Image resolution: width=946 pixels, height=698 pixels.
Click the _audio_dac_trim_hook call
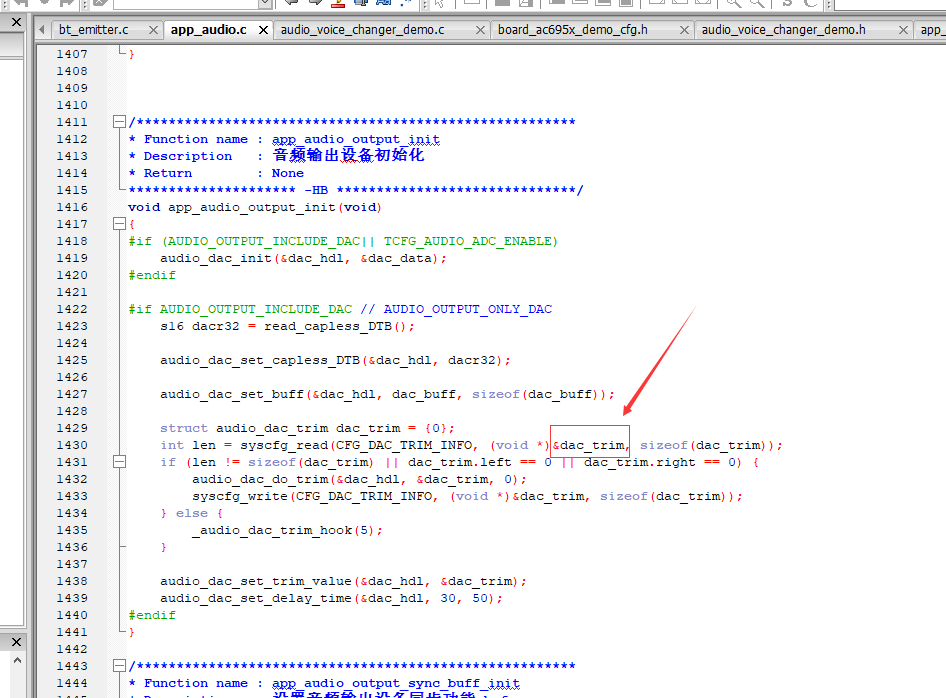[x=272, y=530]
